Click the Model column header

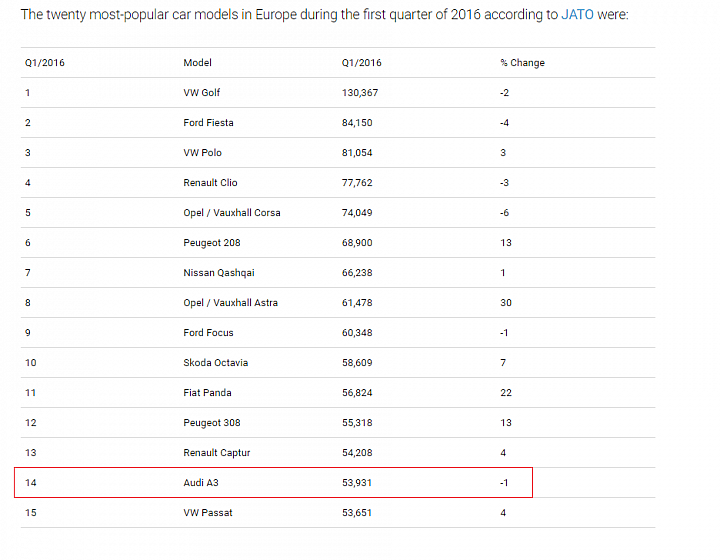197,63
